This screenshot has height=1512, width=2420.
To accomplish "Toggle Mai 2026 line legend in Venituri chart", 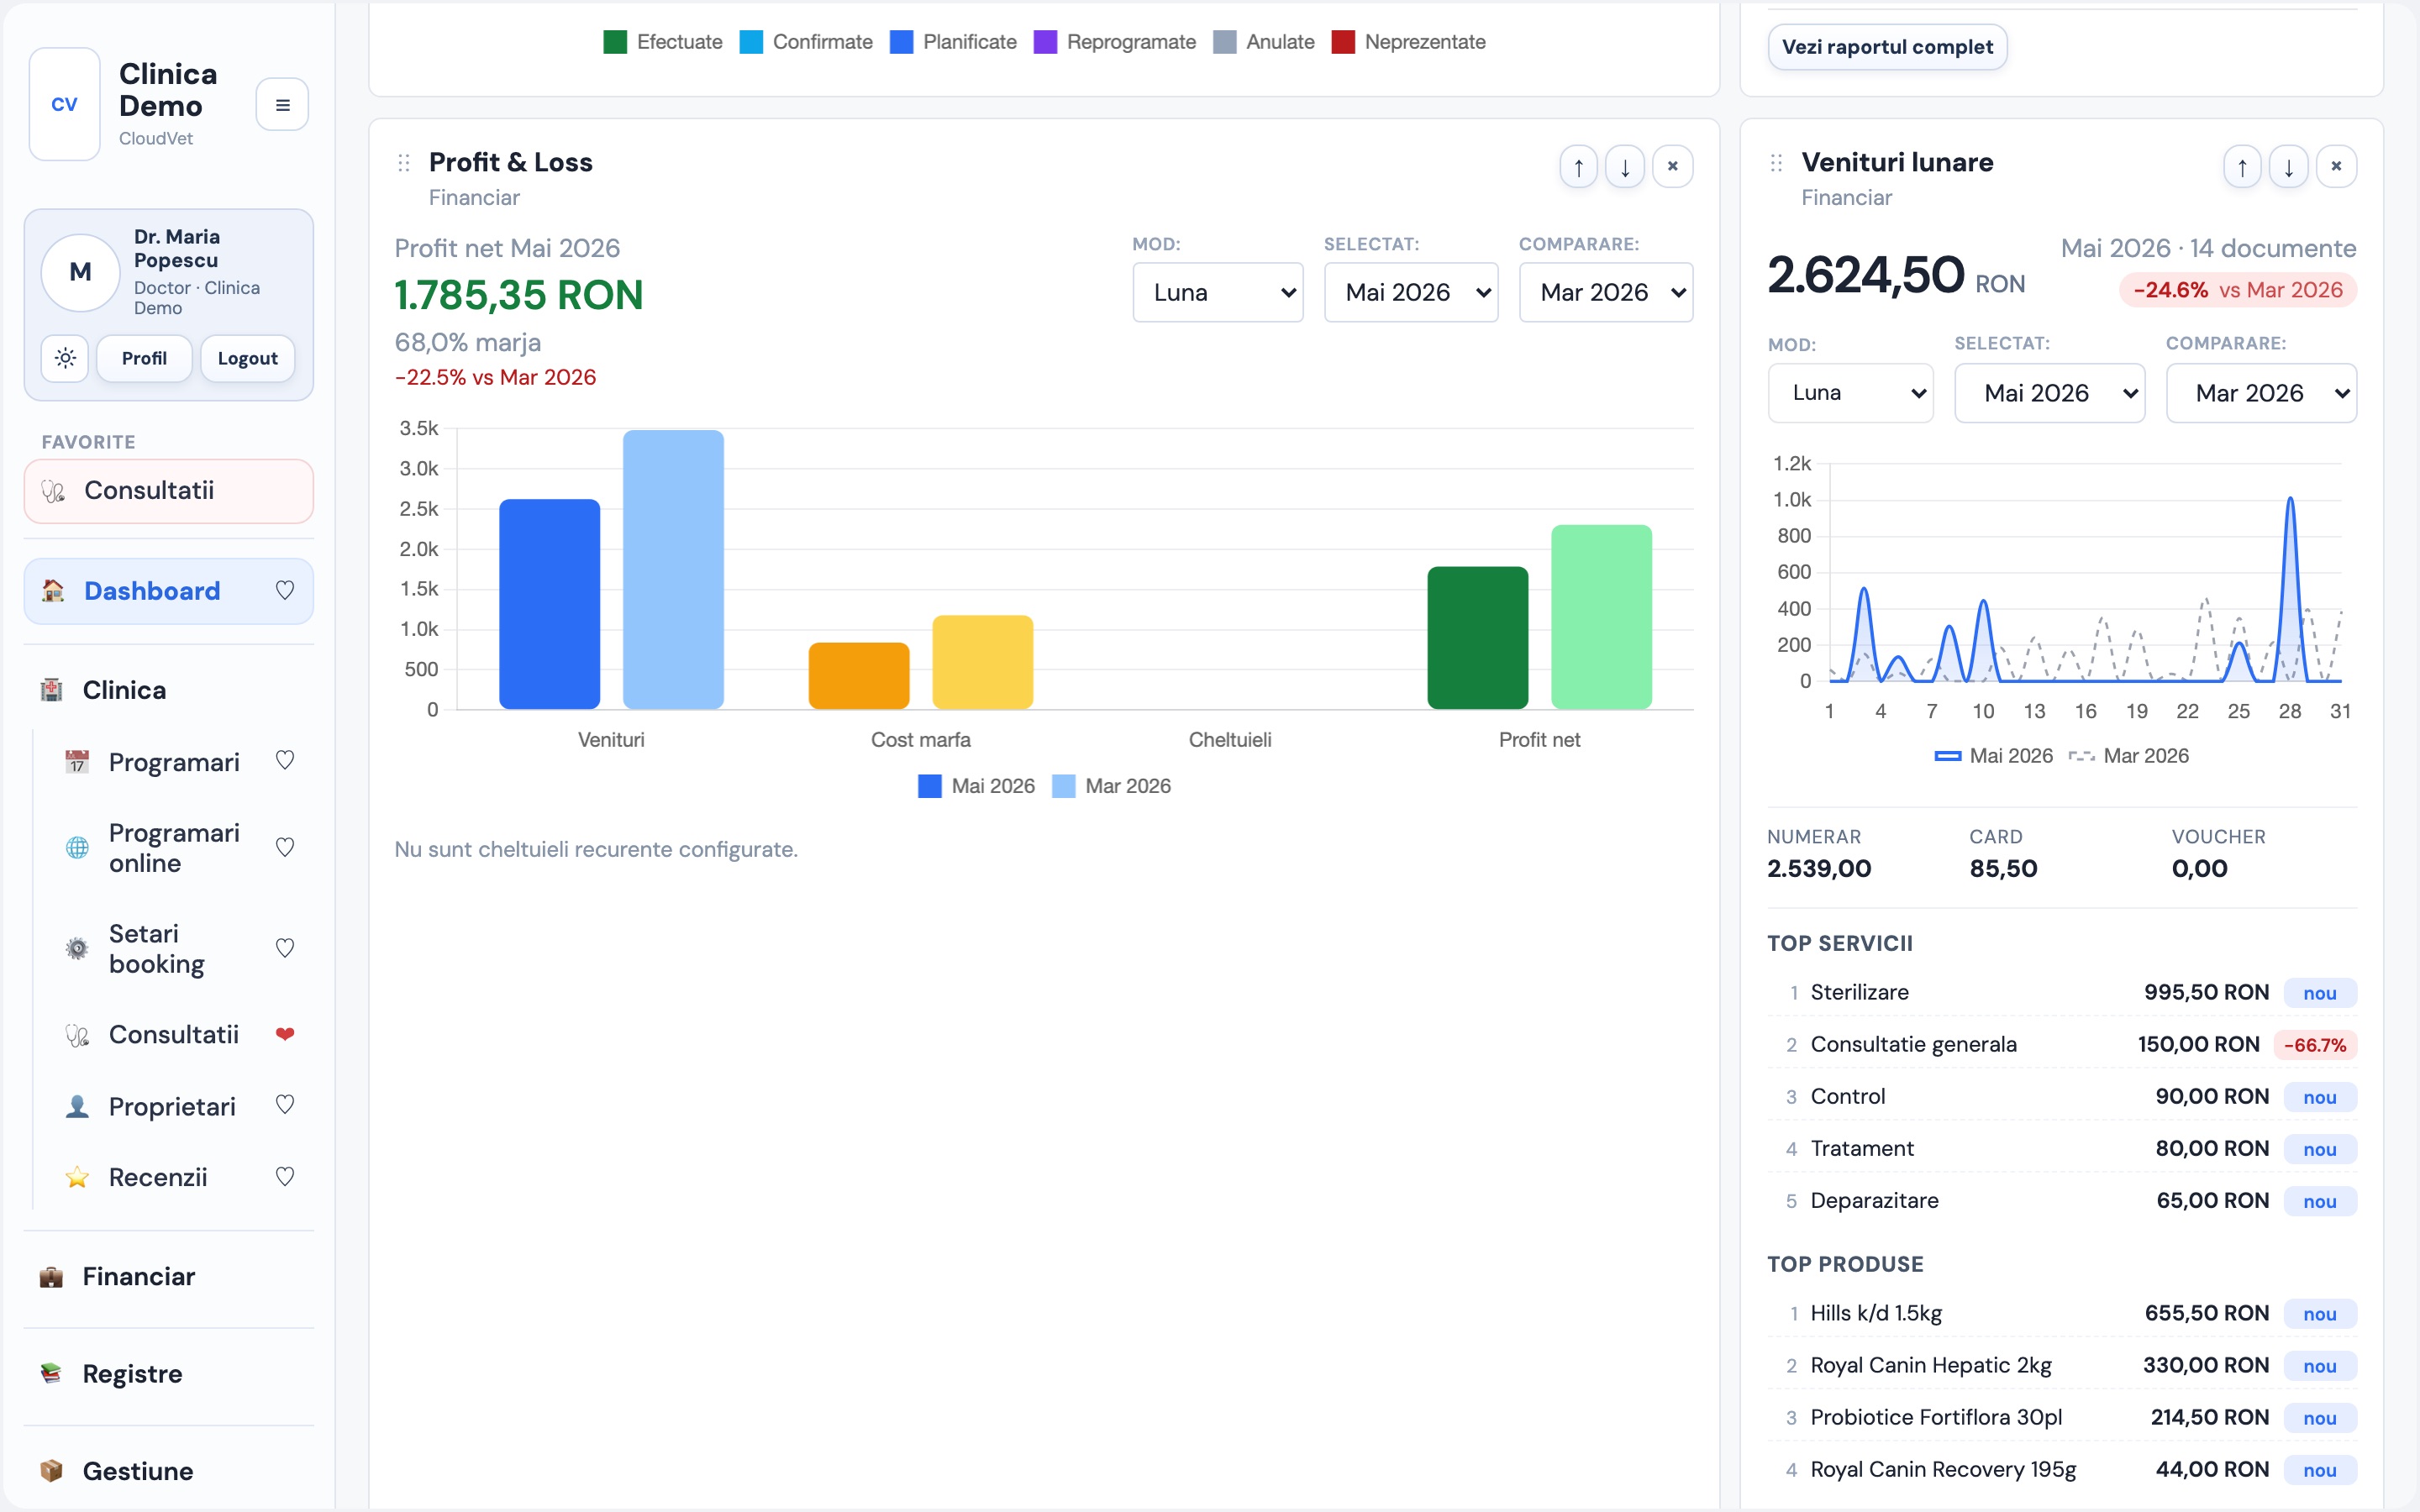I will [x=1993, y=756].
